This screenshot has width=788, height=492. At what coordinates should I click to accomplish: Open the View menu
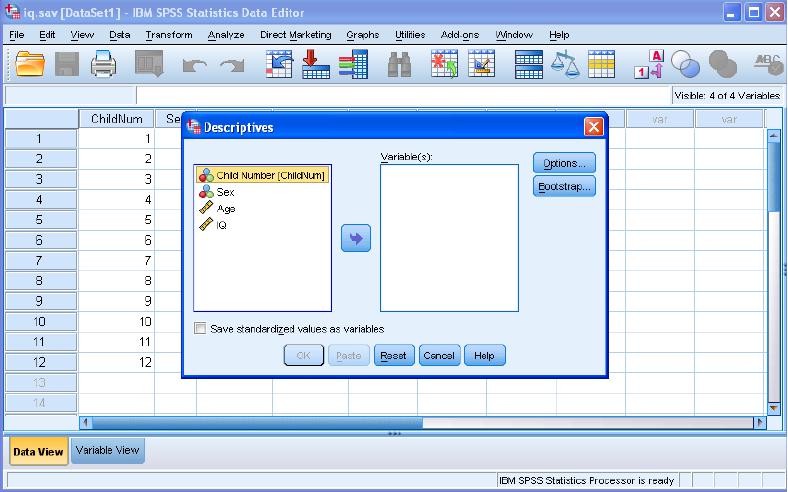coord(82,35)
